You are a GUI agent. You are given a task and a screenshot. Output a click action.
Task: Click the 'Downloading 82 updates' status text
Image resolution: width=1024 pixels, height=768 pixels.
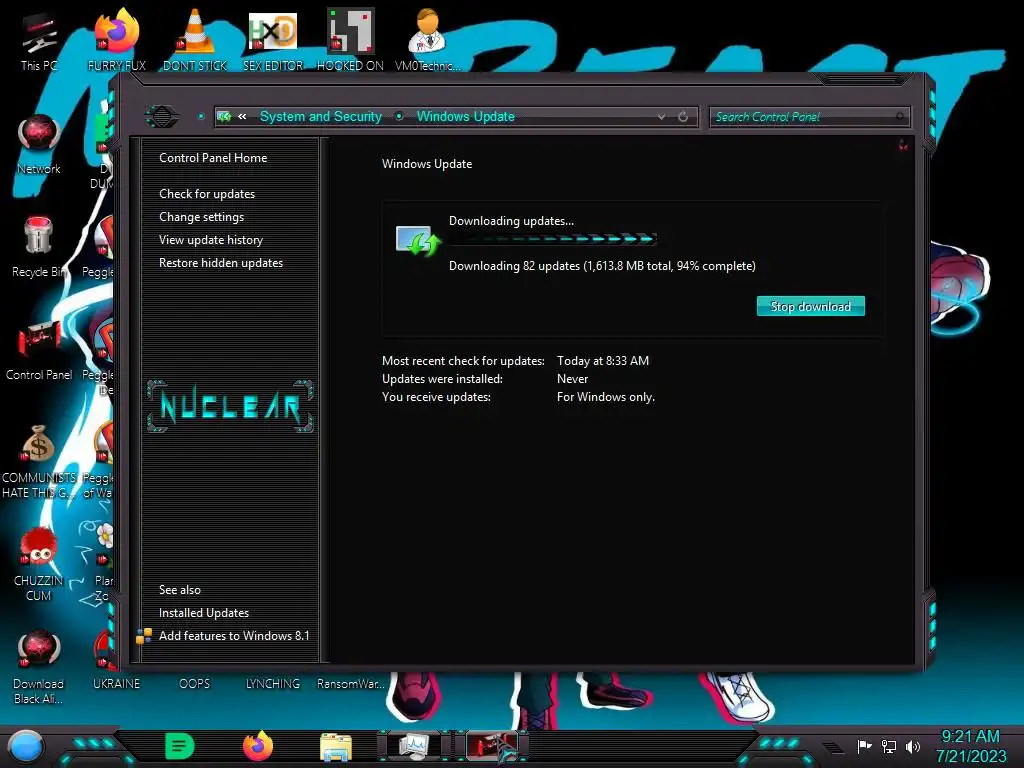[x=602, y=266]
